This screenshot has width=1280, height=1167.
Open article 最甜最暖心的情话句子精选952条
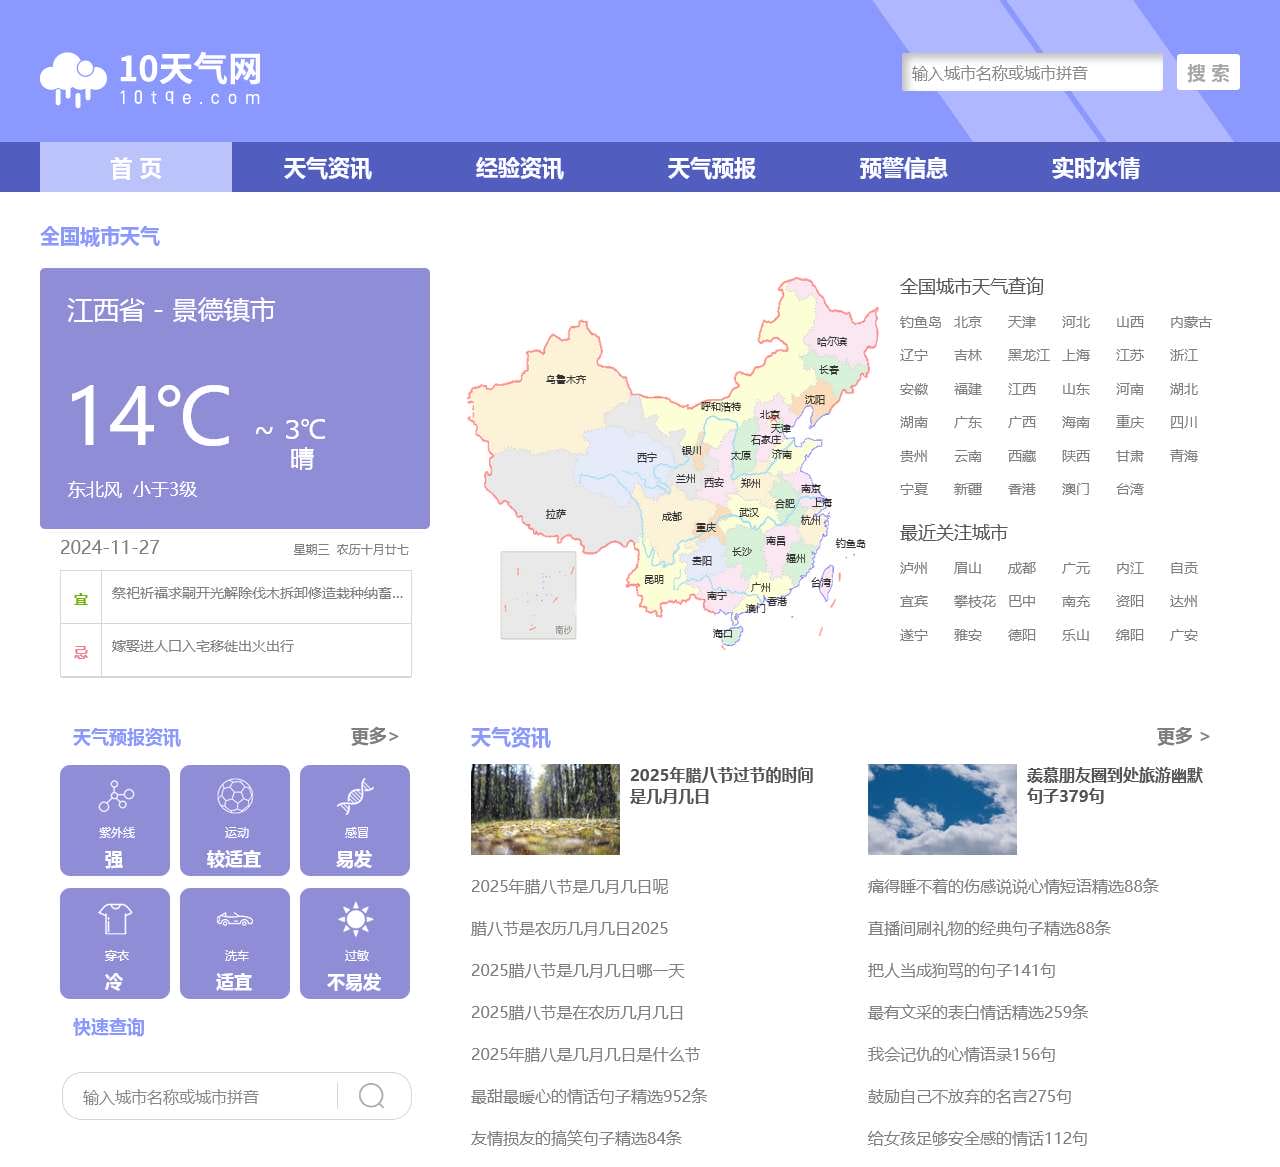pyautogui.click(x=589, y=1096)
